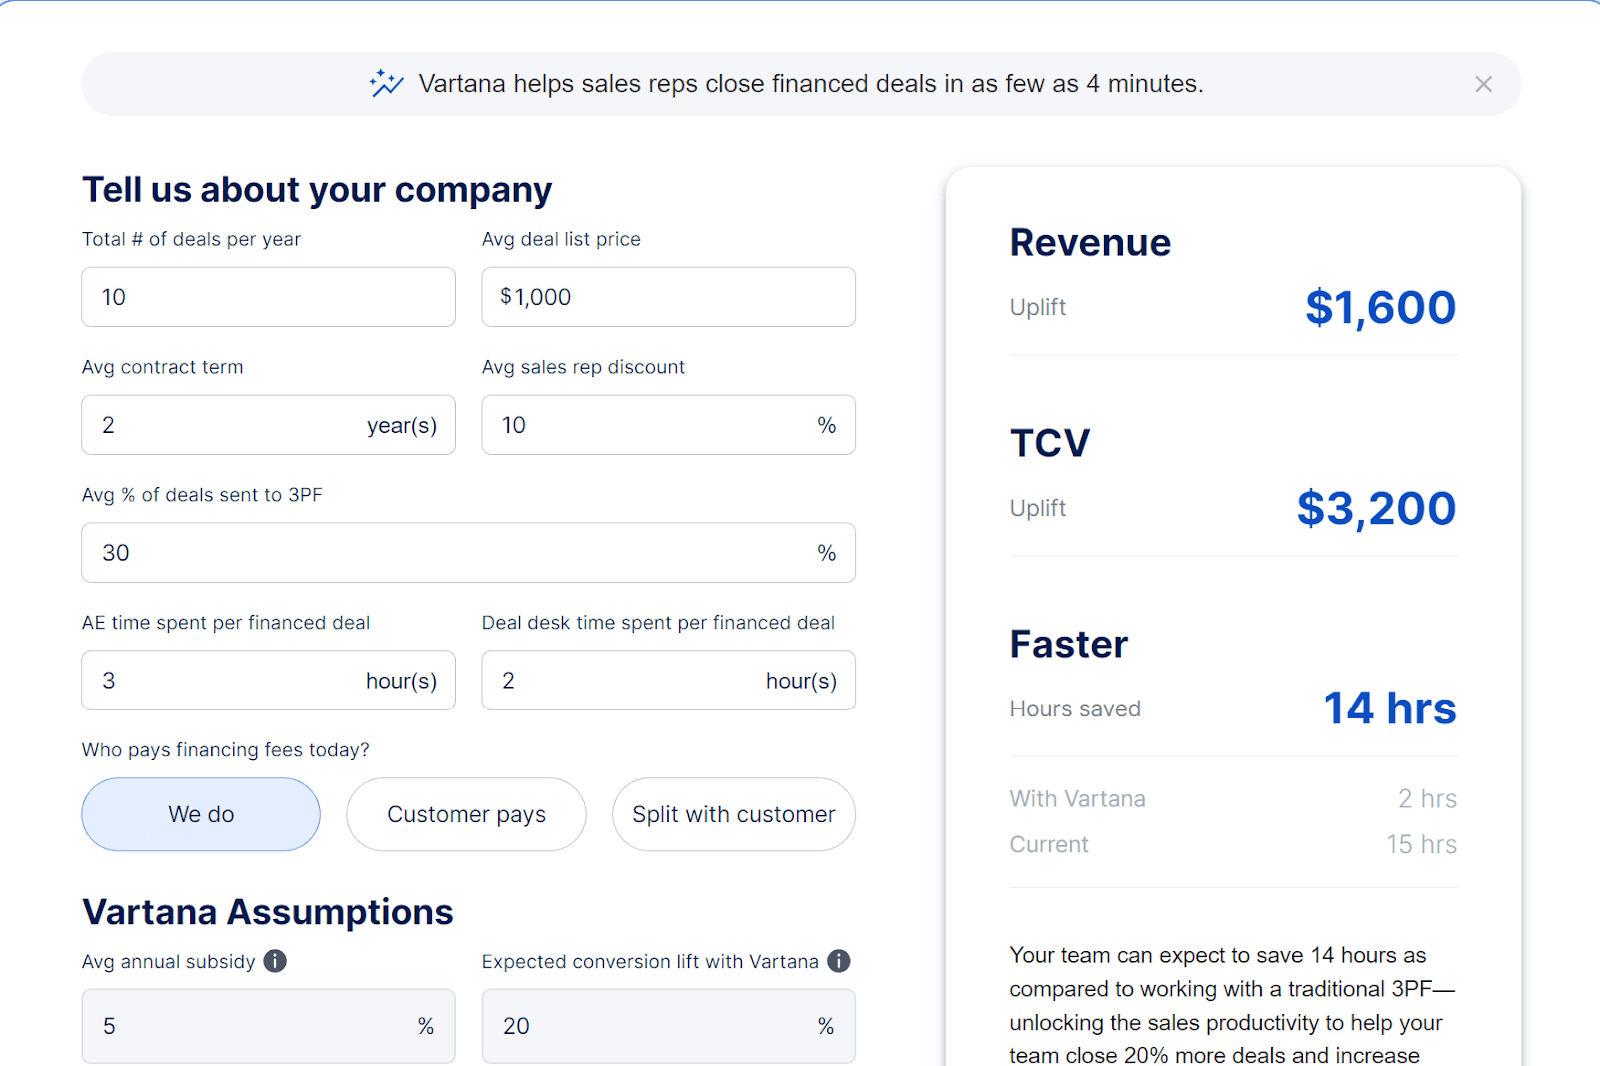Click the 'Avg contract term' label

(x=162, y=367)
